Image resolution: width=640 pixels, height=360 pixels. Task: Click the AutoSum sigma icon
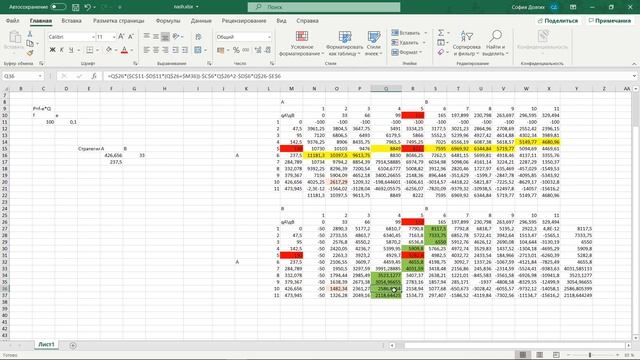point(441,33)
